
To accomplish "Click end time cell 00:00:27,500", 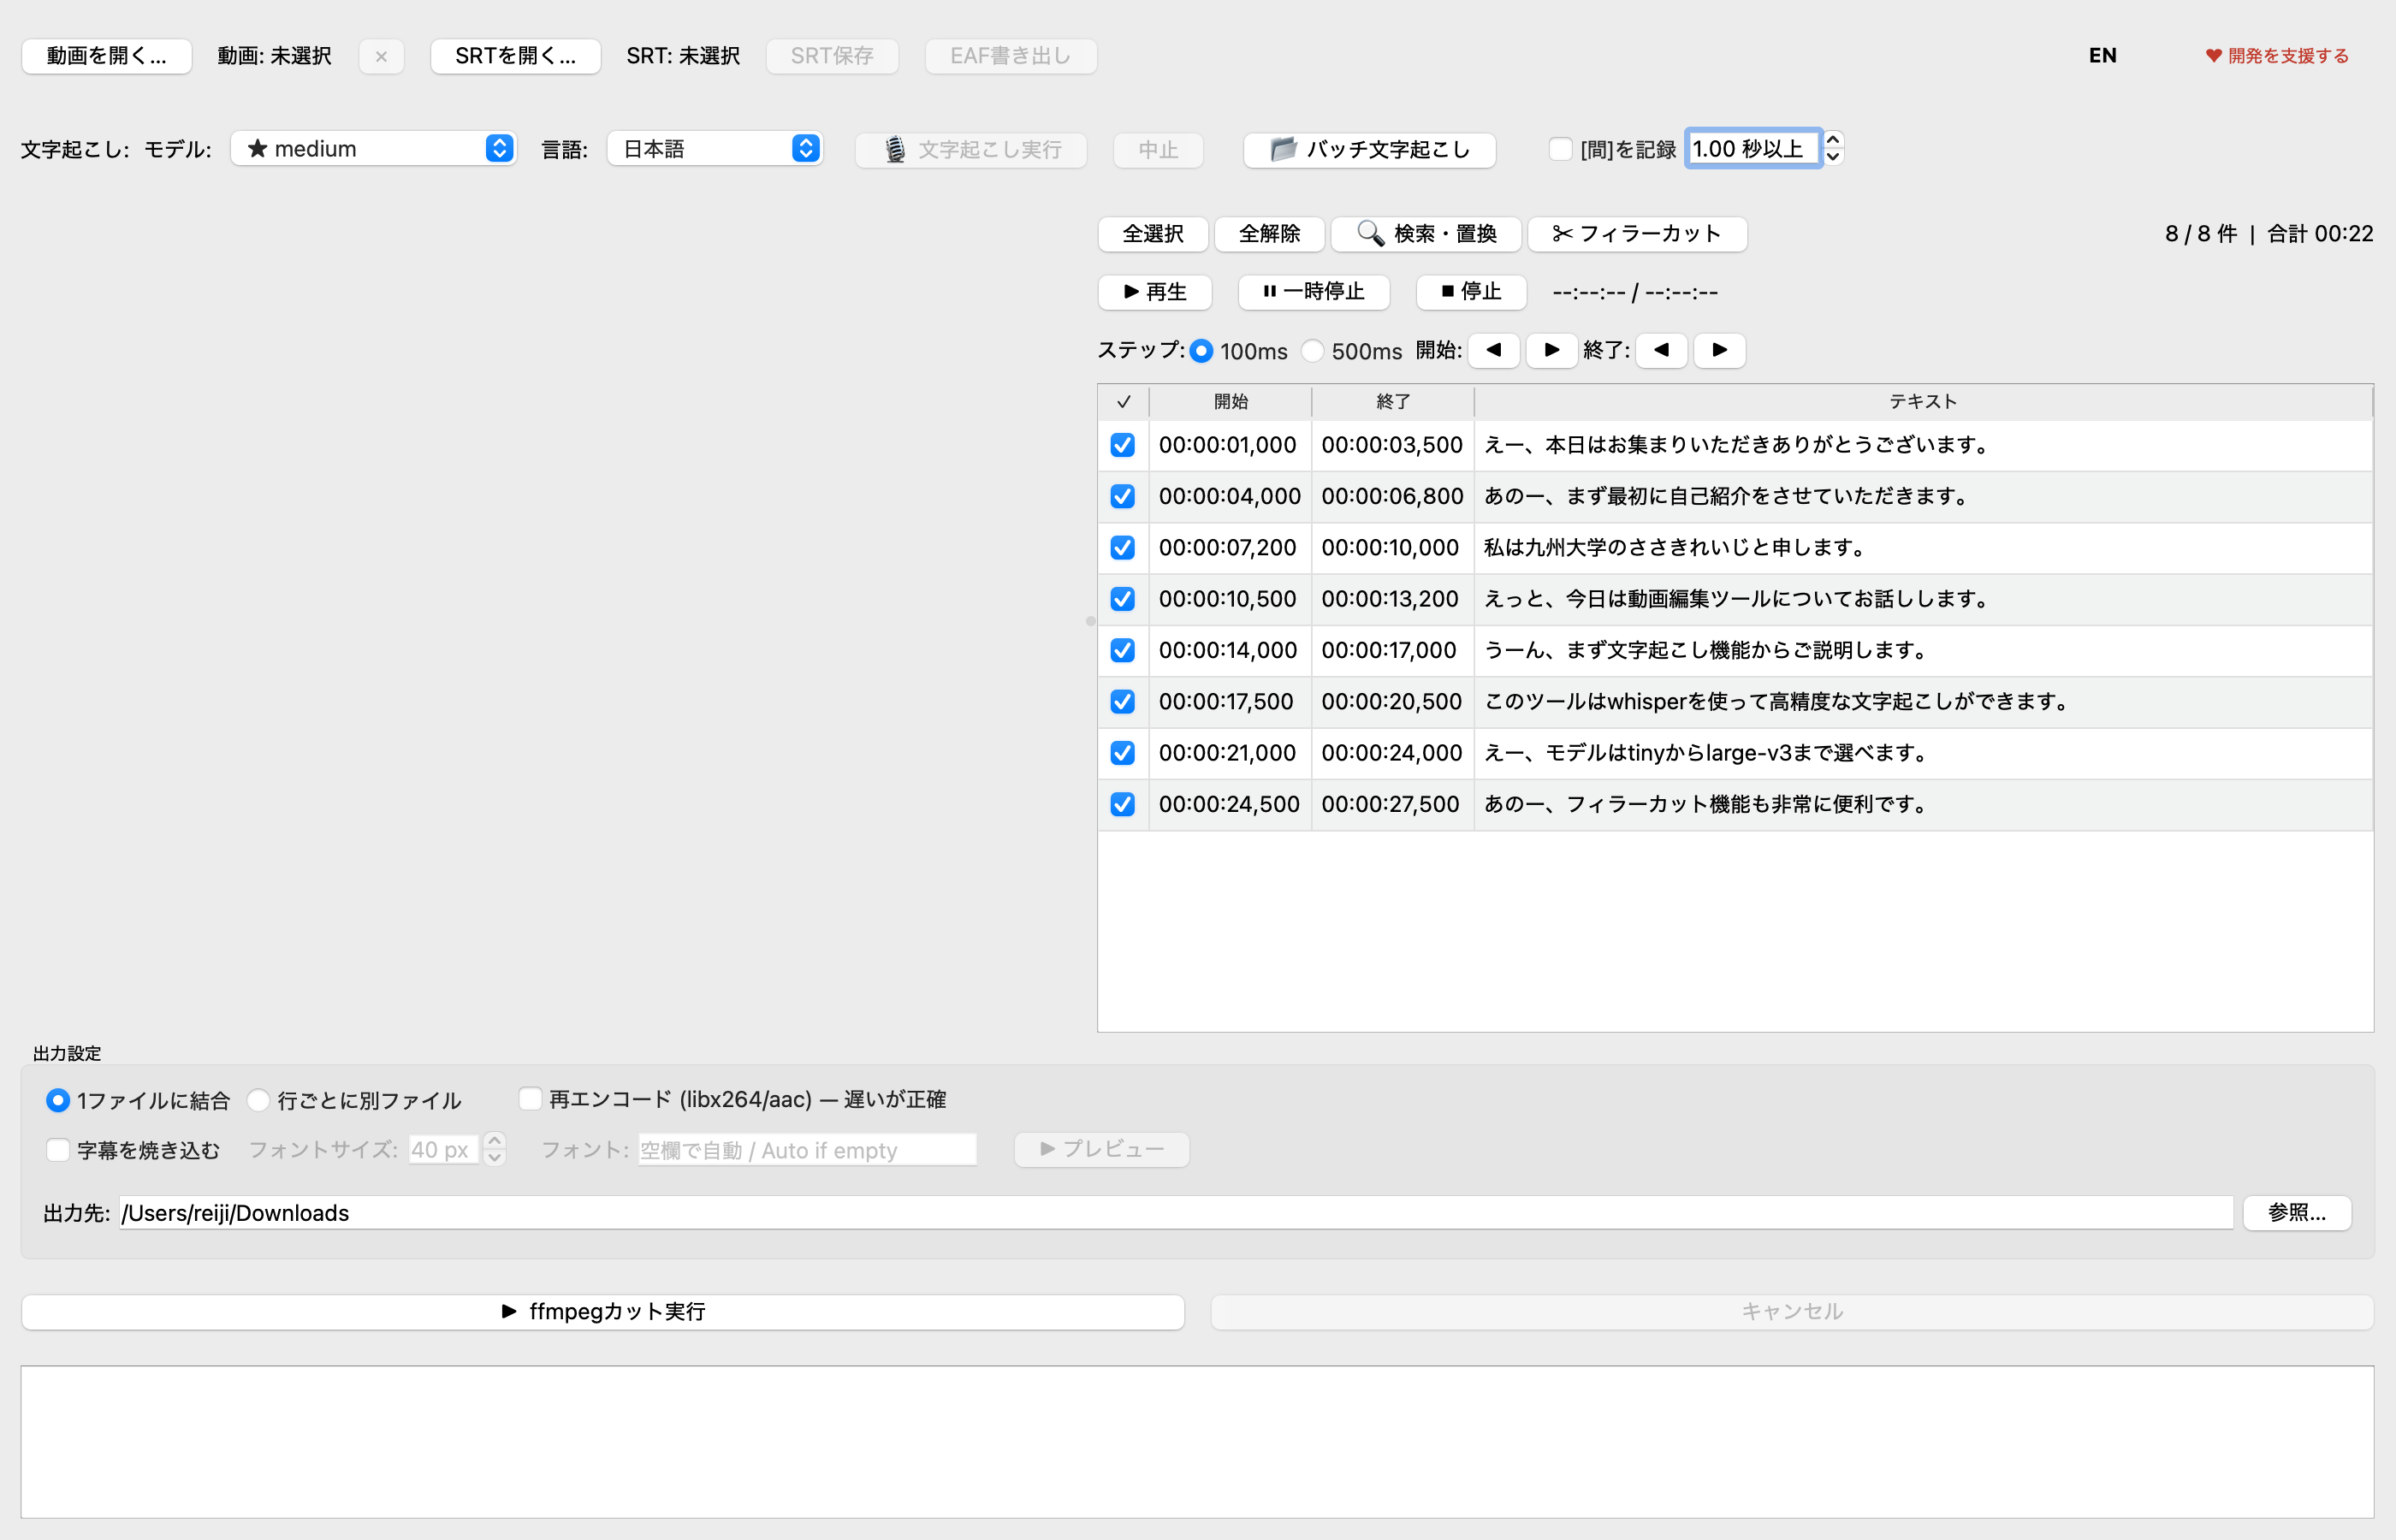I will point(1393,804).
